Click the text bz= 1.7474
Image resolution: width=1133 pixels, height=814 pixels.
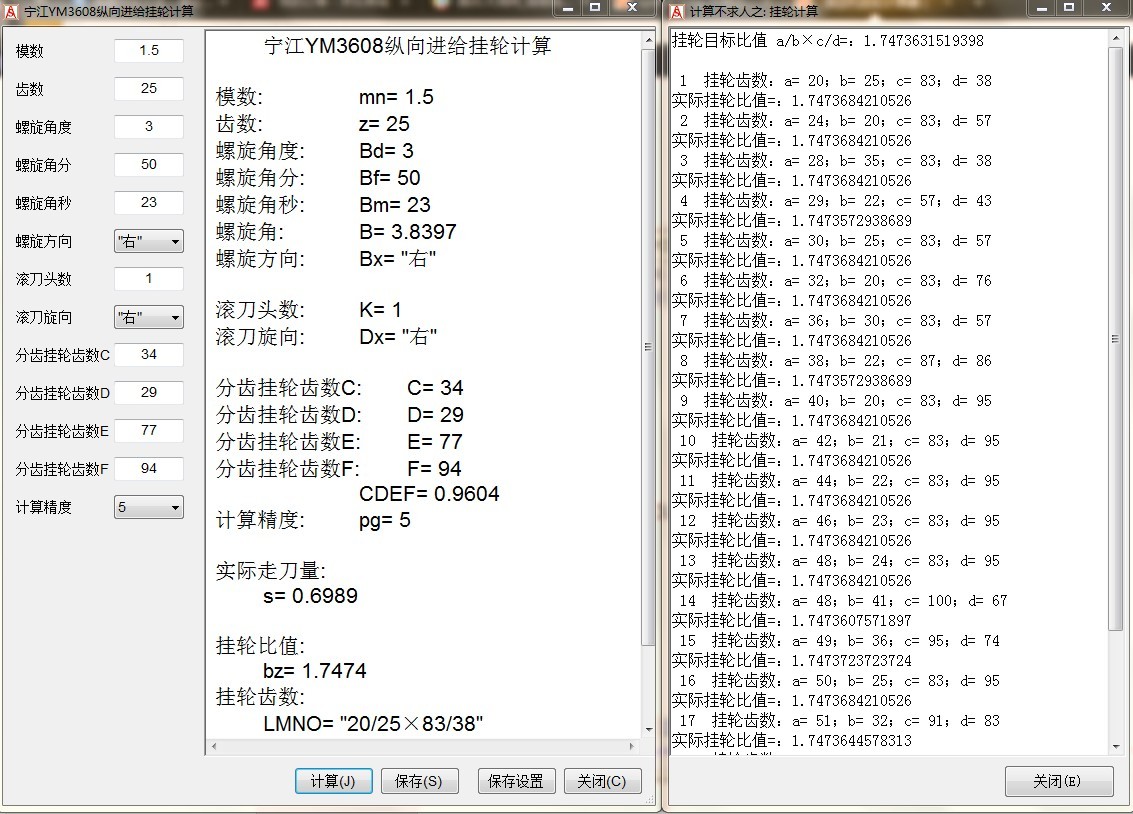click(315, 671)
